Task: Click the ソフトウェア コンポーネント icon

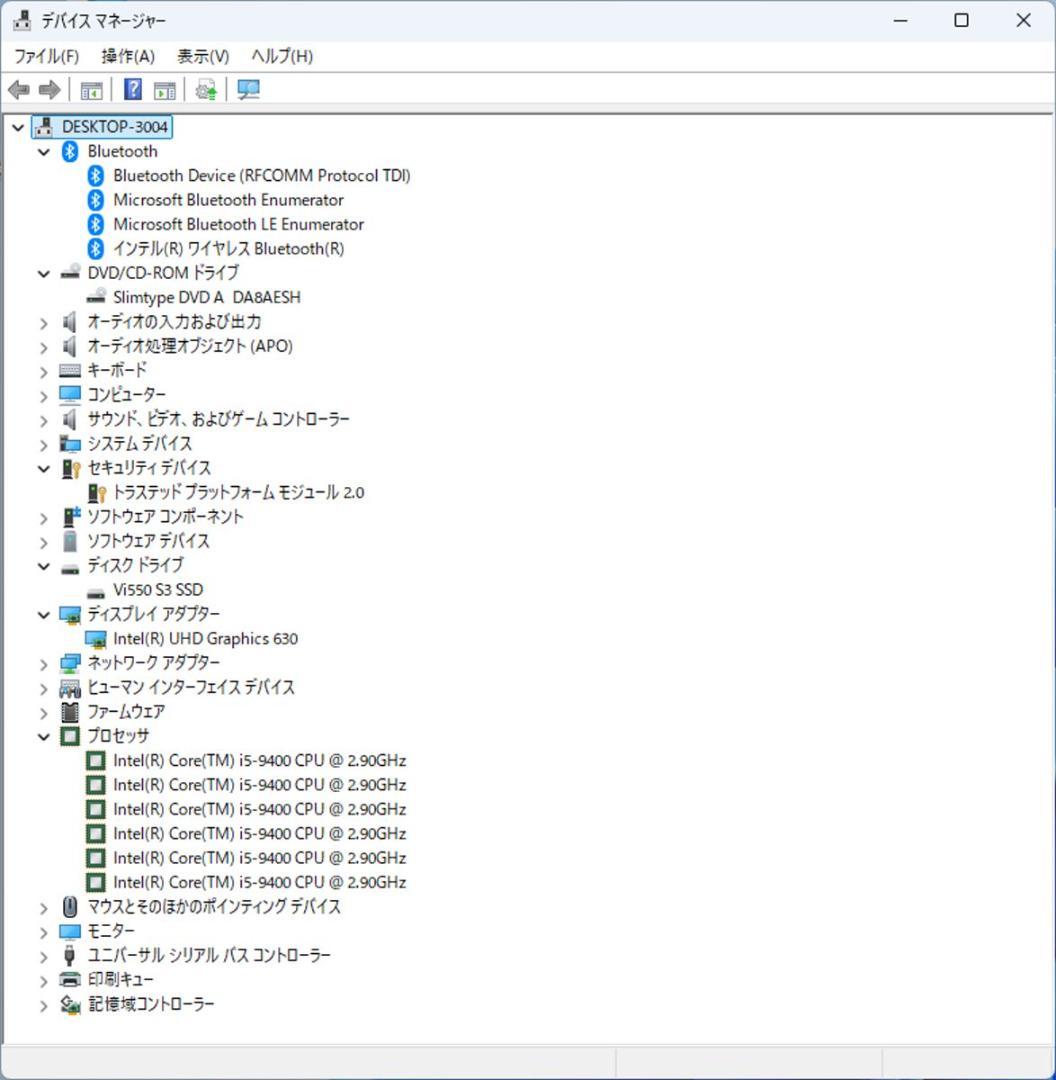Action: click(x=71, y=517)
